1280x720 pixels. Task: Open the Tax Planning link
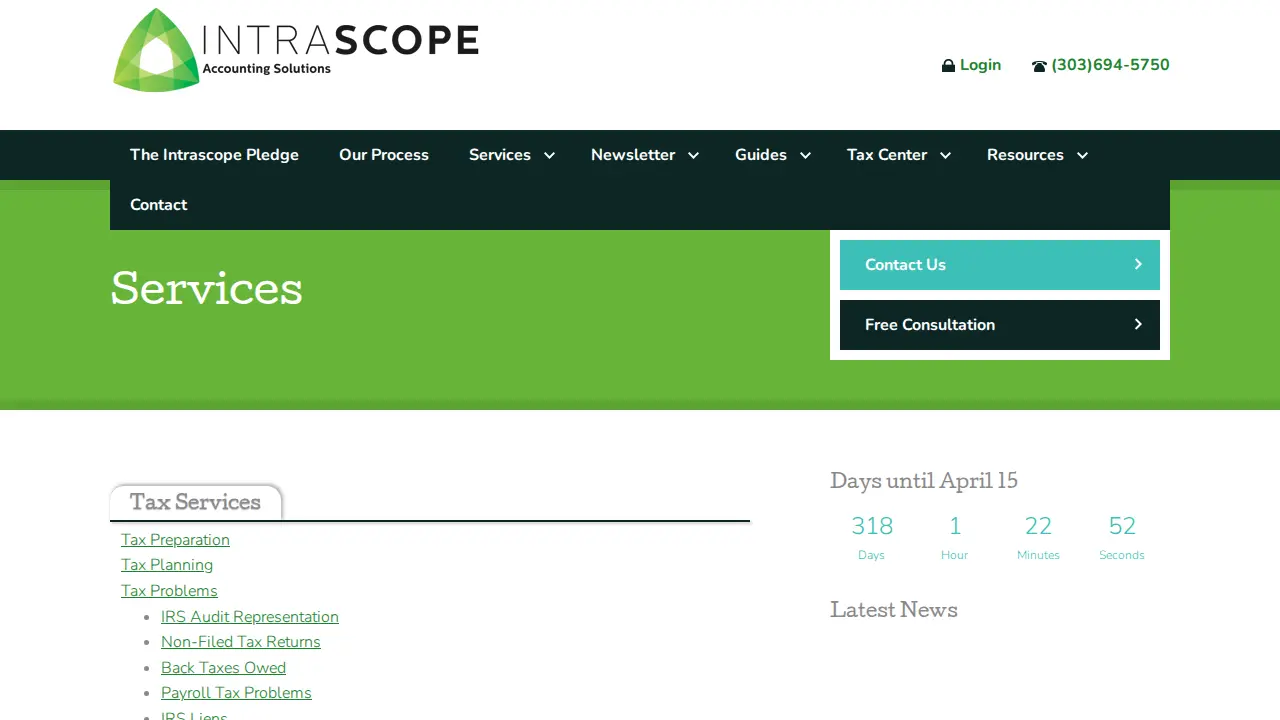click(x=167, y=565)
